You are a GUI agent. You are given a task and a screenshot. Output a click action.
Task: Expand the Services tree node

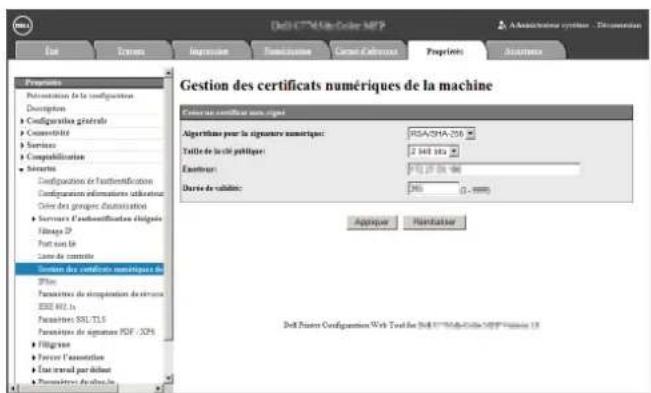(22, 145)
